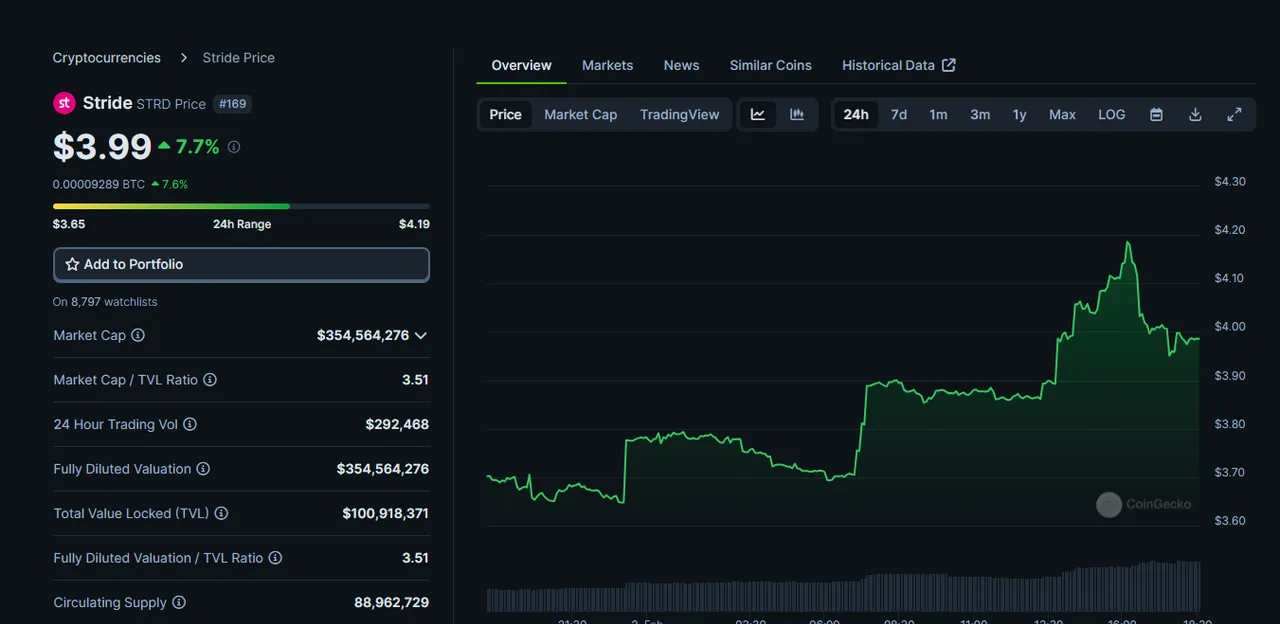Select 24h time range
This screenshot has height=624, width=1280.
click(856, 115)
